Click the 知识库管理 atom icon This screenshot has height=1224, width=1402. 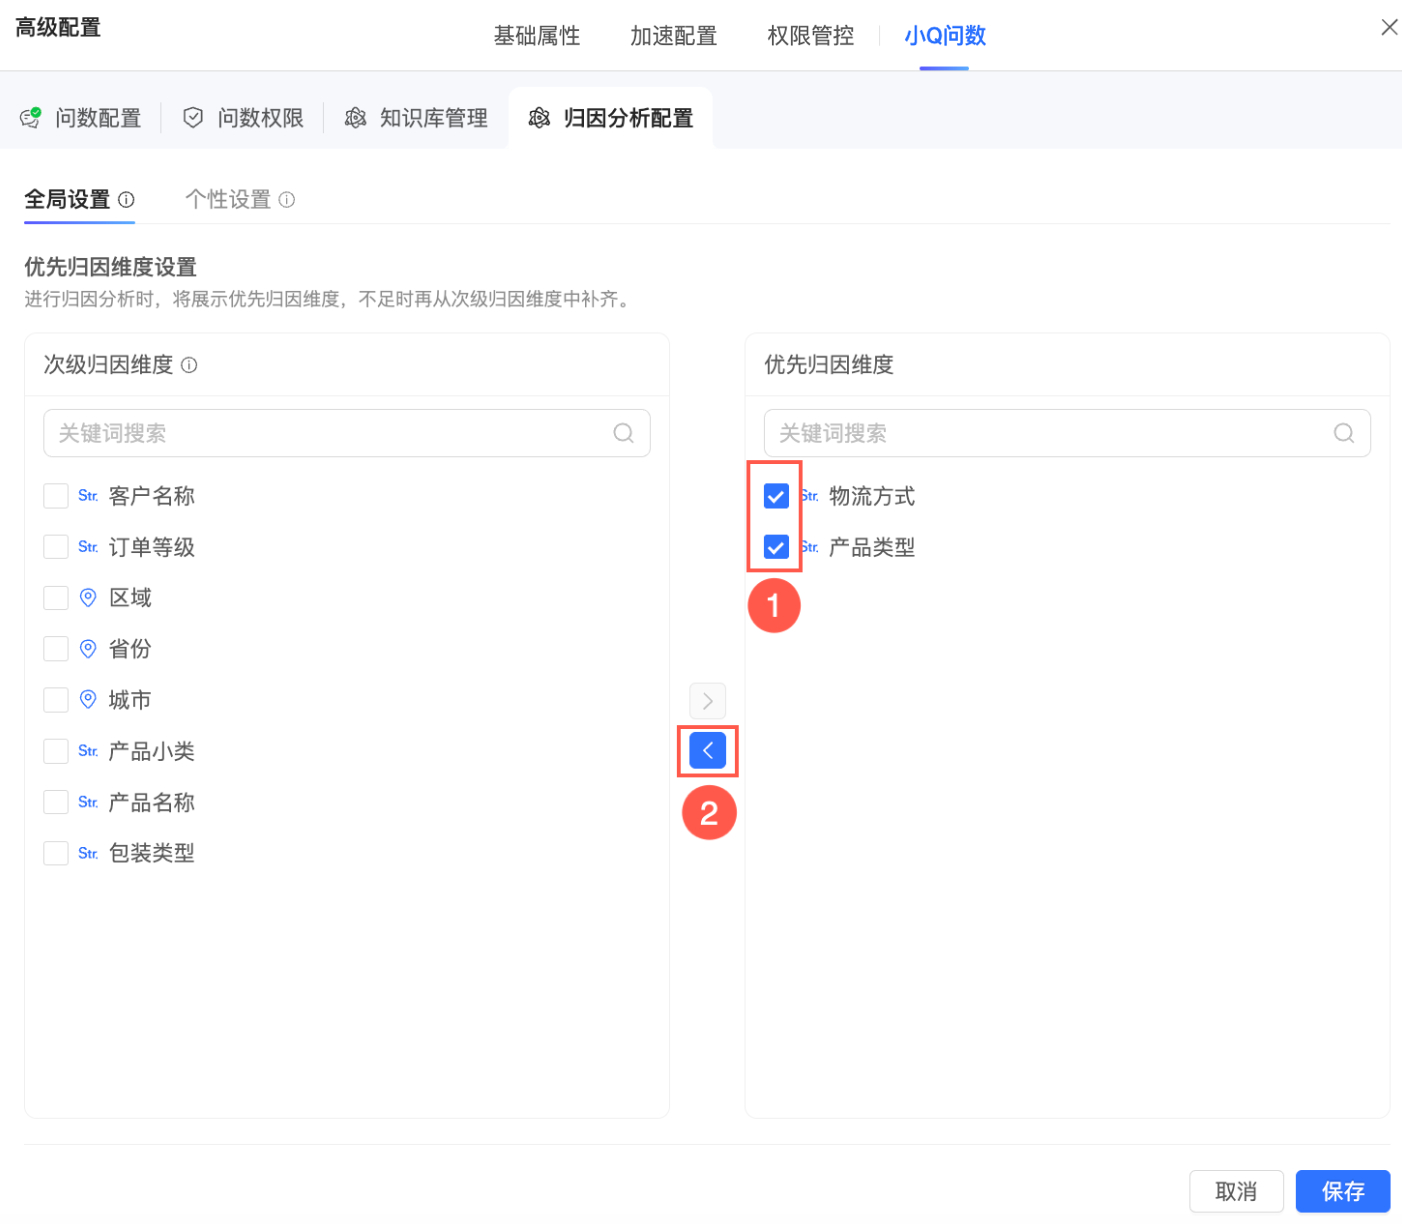point(355,118)
